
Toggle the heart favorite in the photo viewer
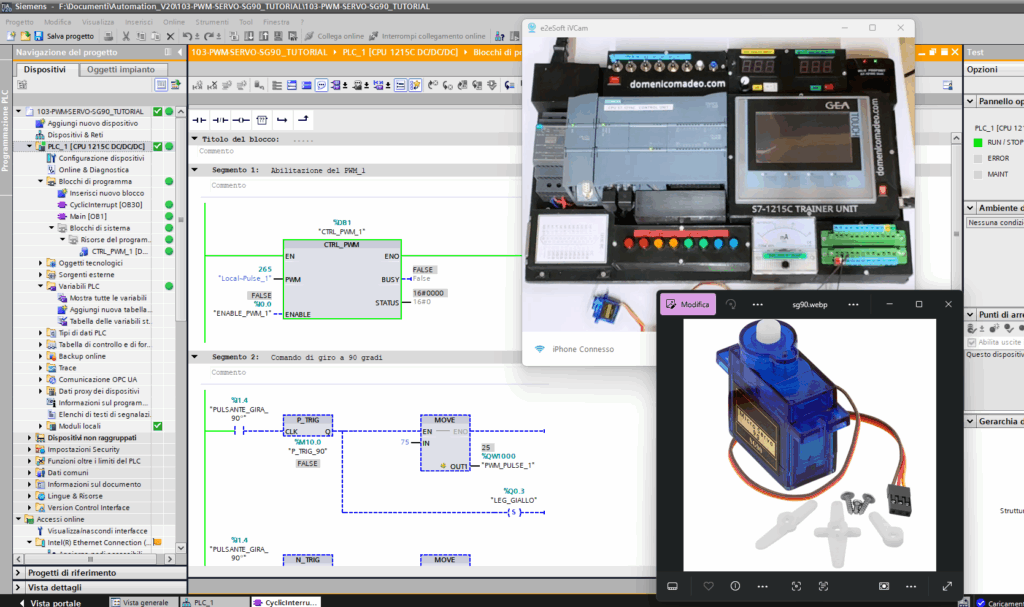click(x=709, y=586)
